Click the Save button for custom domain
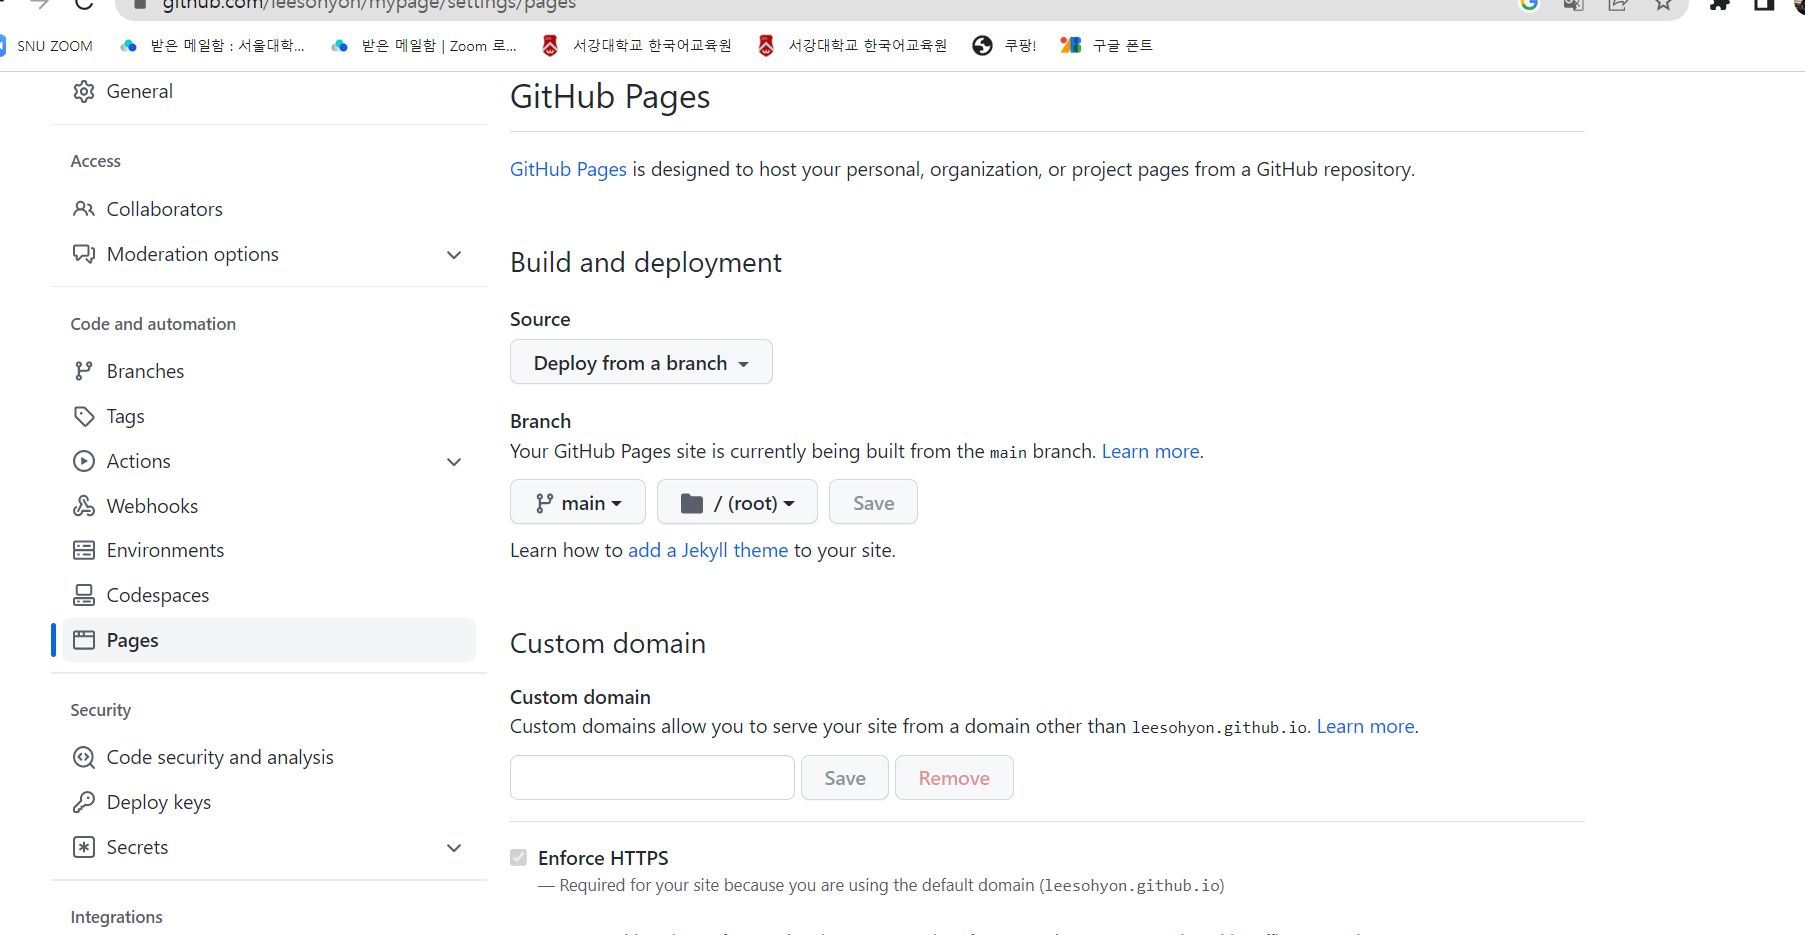Viewport: 1805px width, 935px height. tap(845, 777)
